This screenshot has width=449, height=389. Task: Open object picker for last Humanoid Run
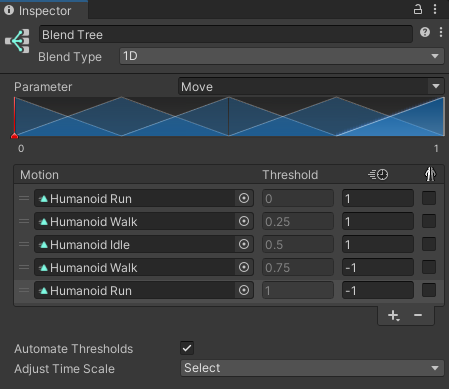(x=244, y=290)
